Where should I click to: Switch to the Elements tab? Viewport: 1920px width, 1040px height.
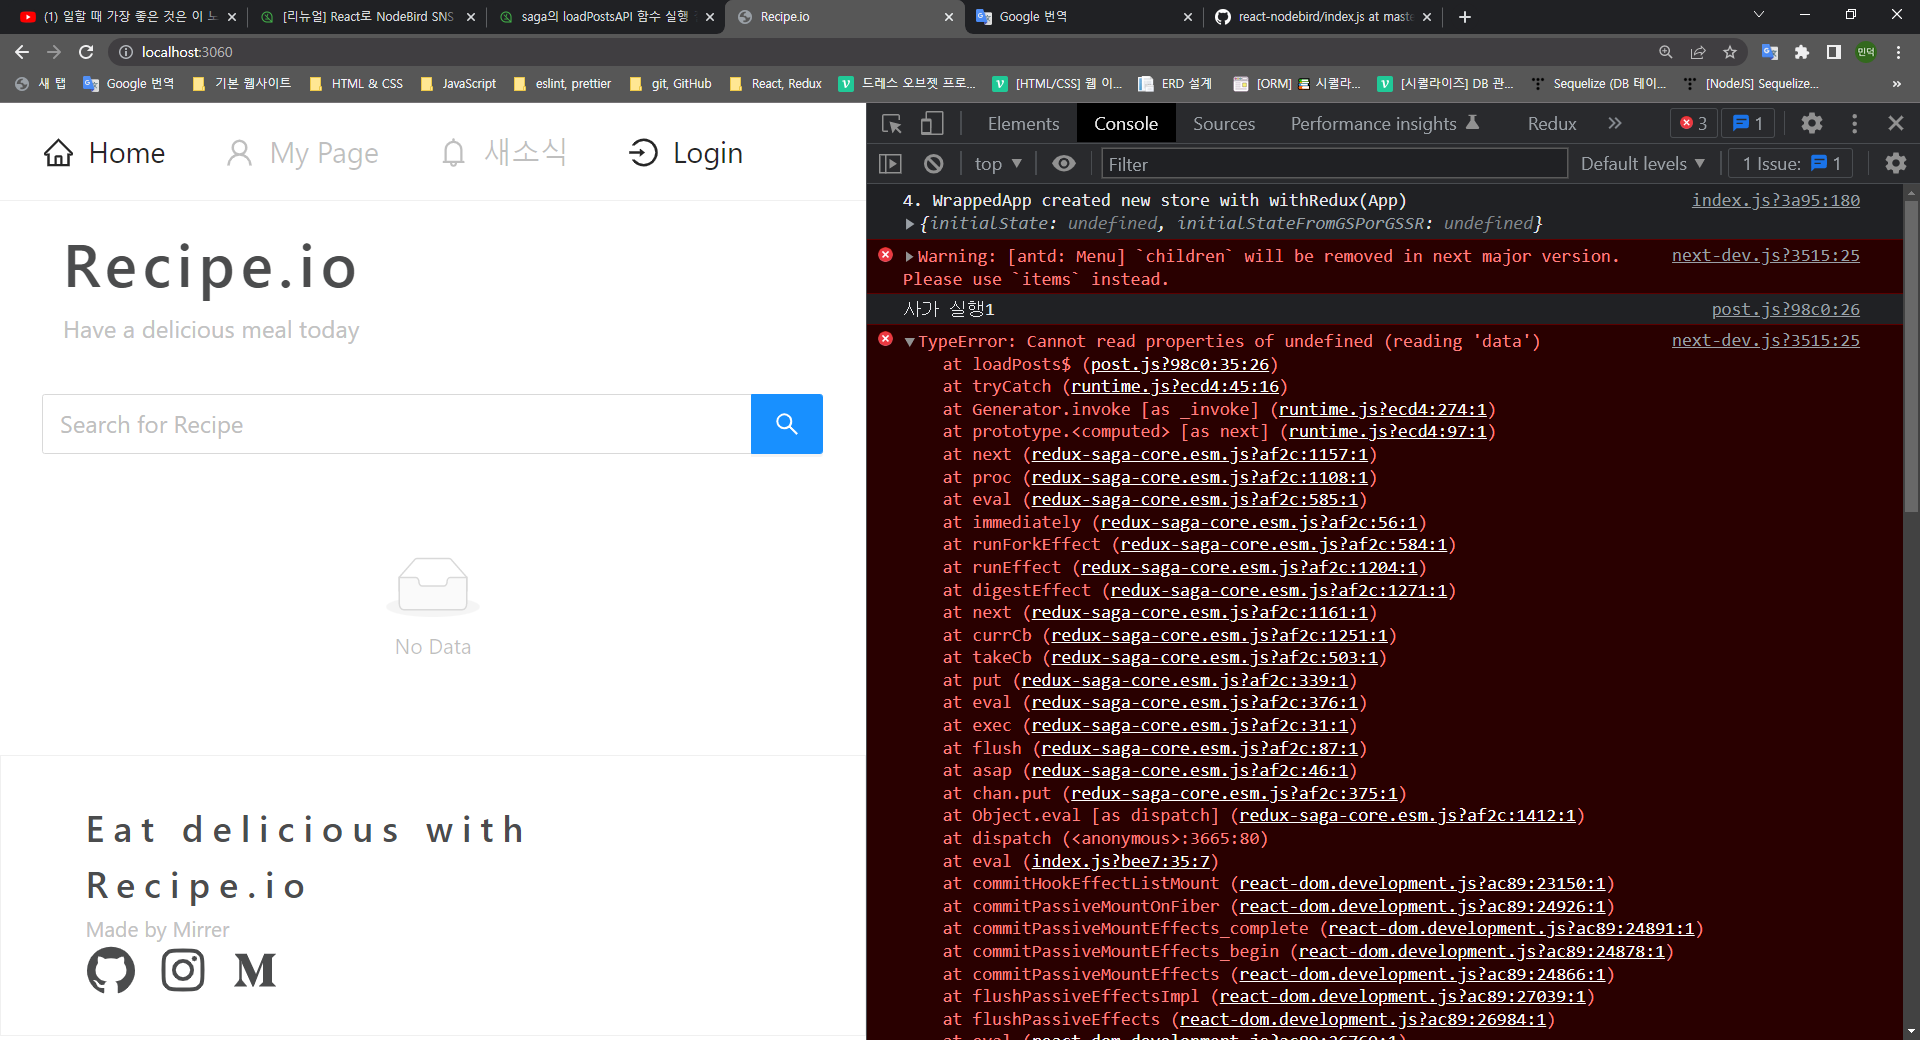[1023, 123]
